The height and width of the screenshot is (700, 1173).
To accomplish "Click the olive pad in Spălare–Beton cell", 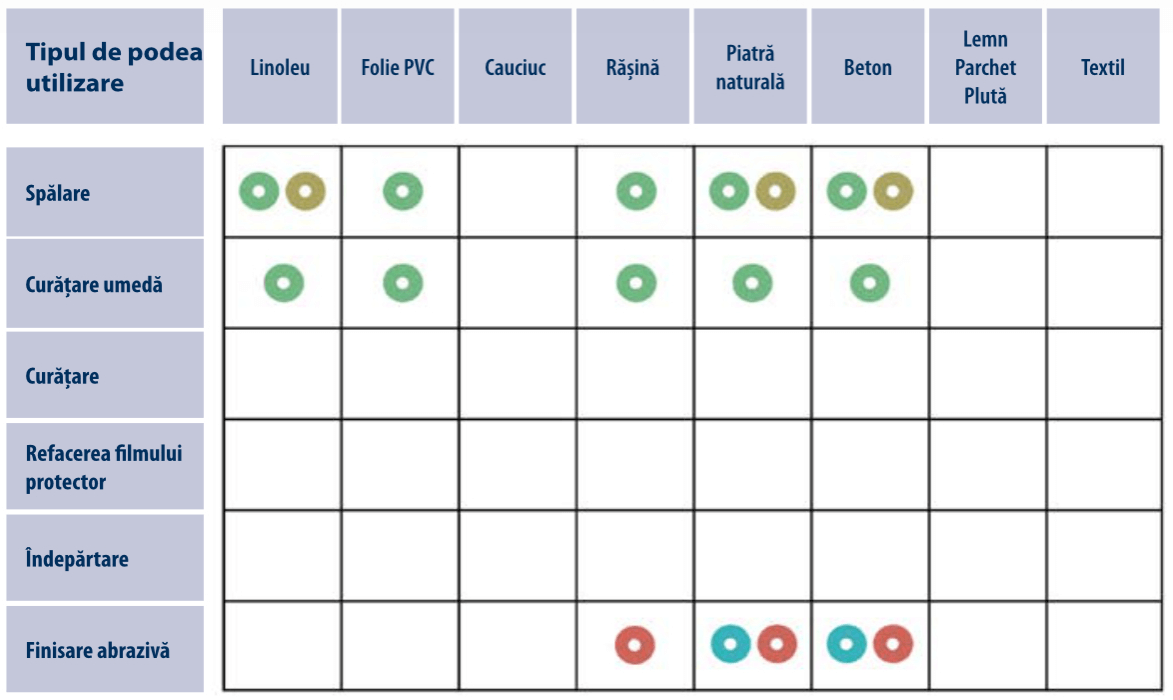I will [x=893, y=191].
